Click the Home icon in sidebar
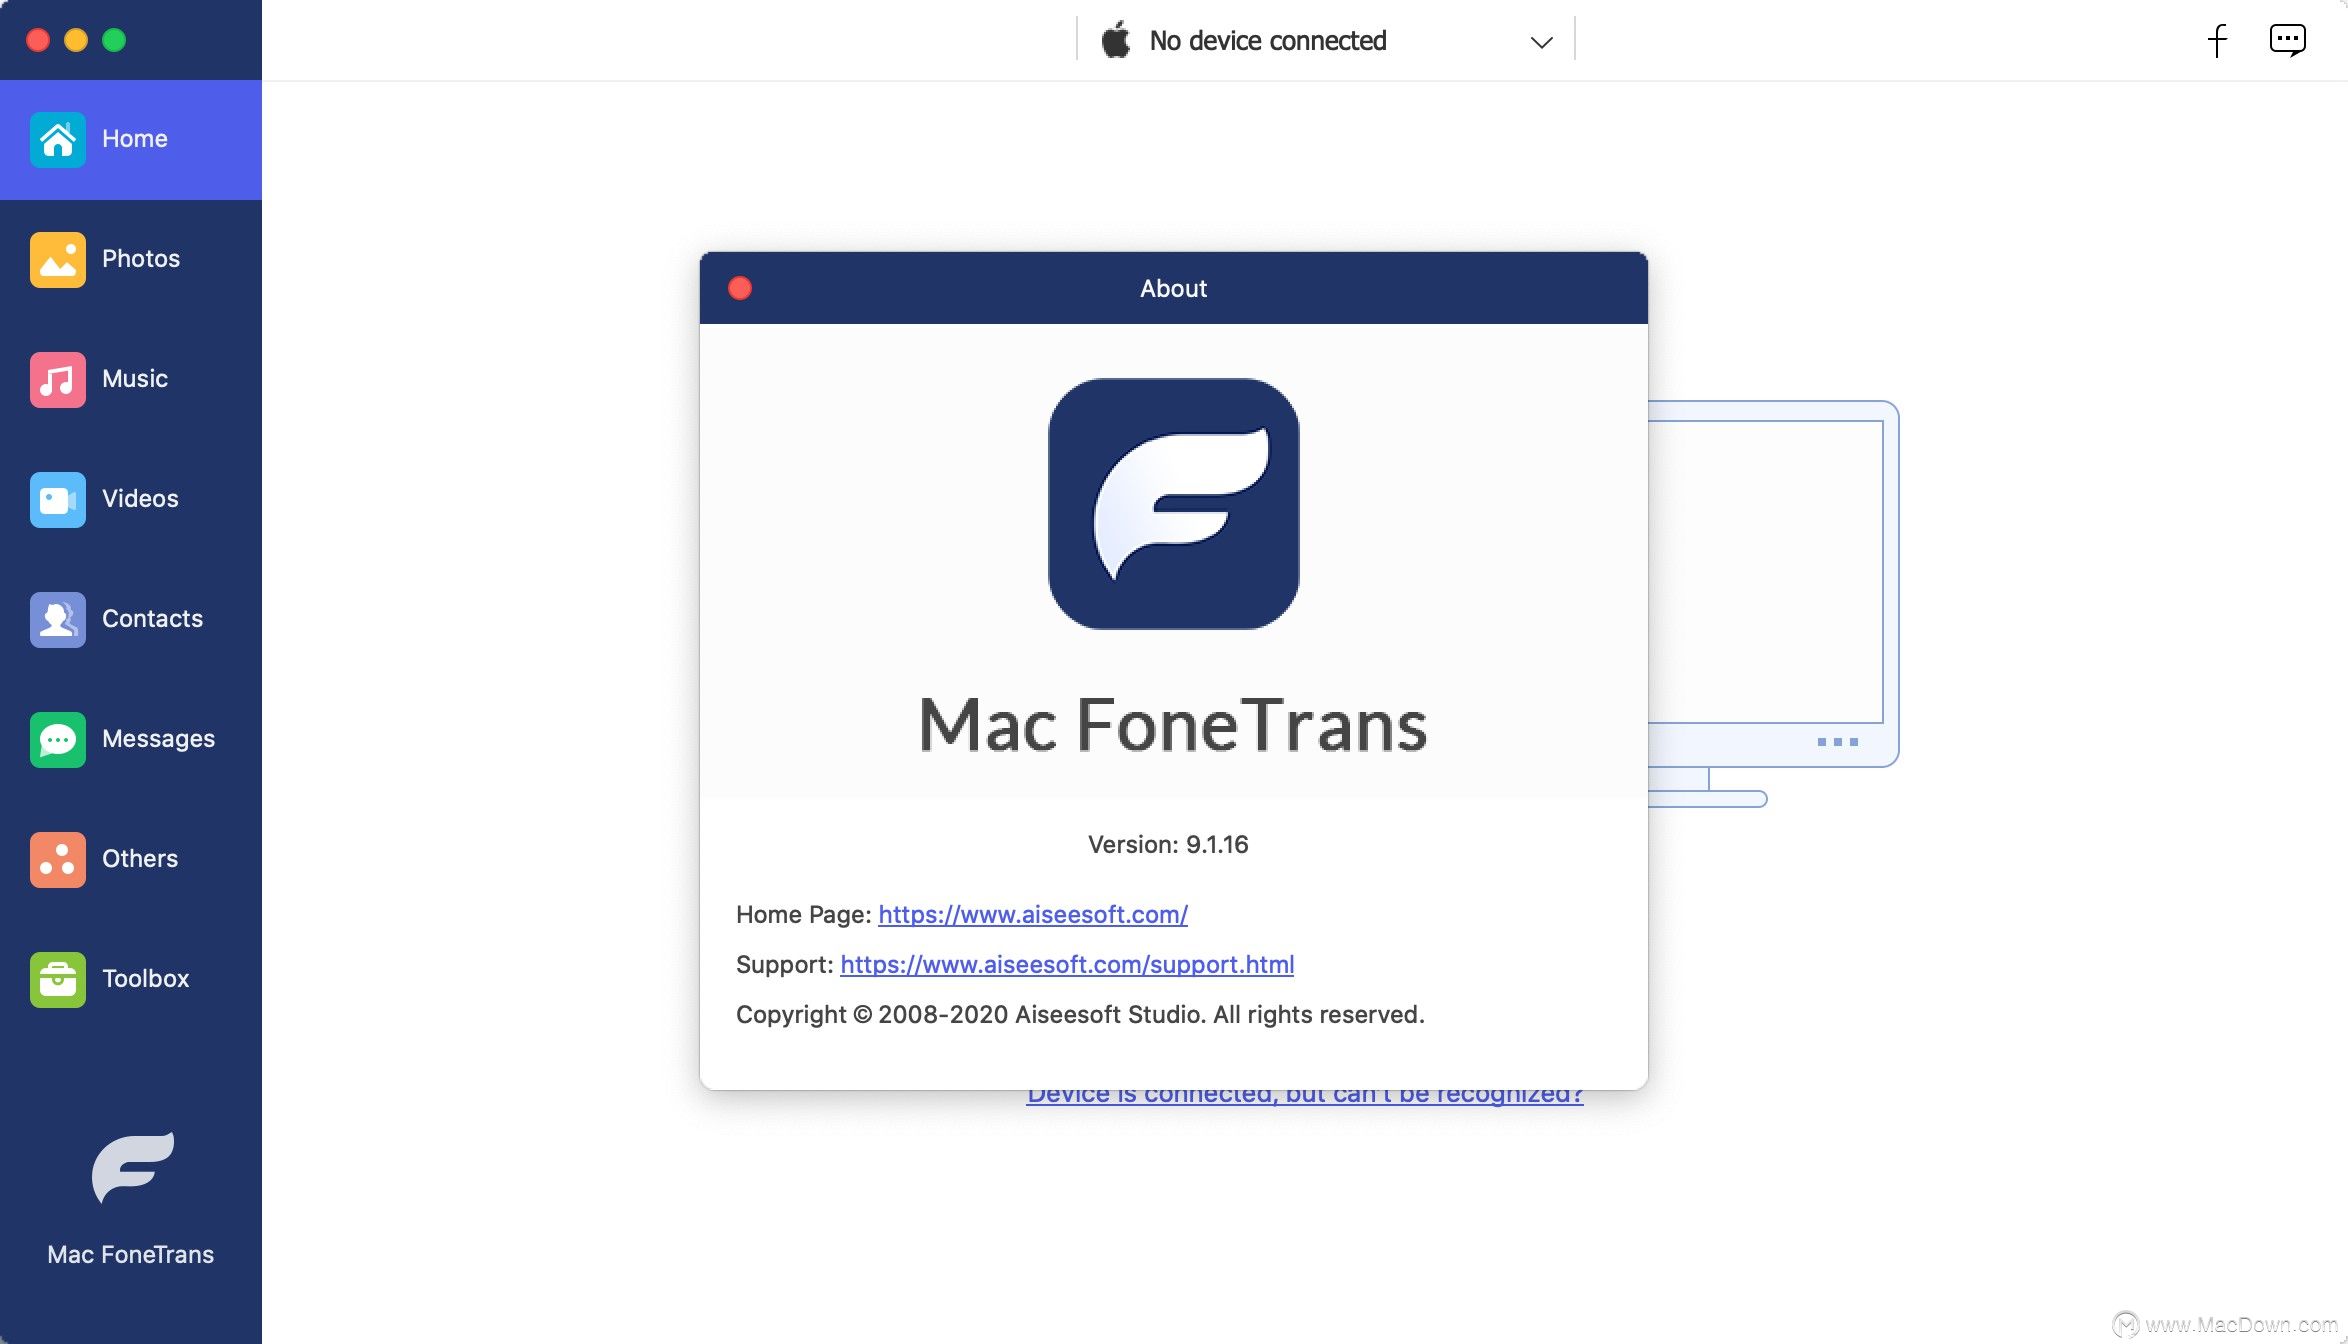 pos(58,140)
